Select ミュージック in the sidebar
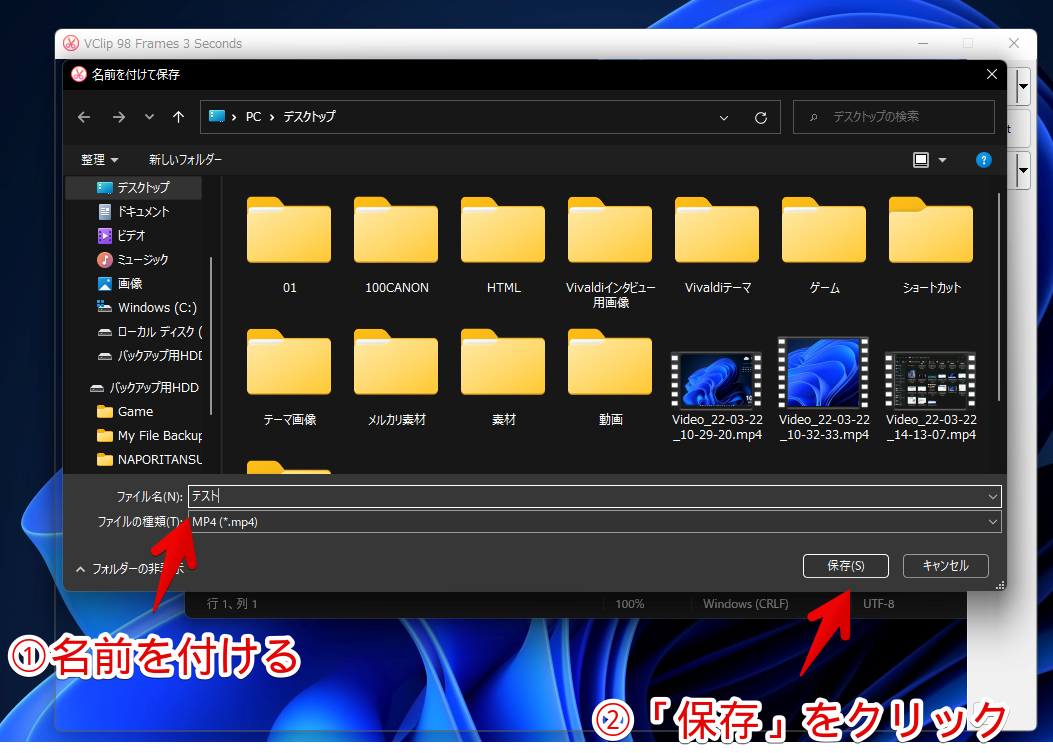This screenshot has height=753, width=1053. point(133,259)
